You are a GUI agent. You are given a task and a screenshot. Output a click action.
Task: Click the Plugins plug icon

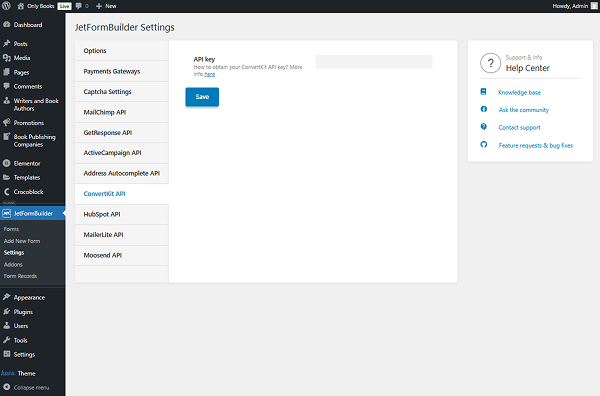click(7, 312)
